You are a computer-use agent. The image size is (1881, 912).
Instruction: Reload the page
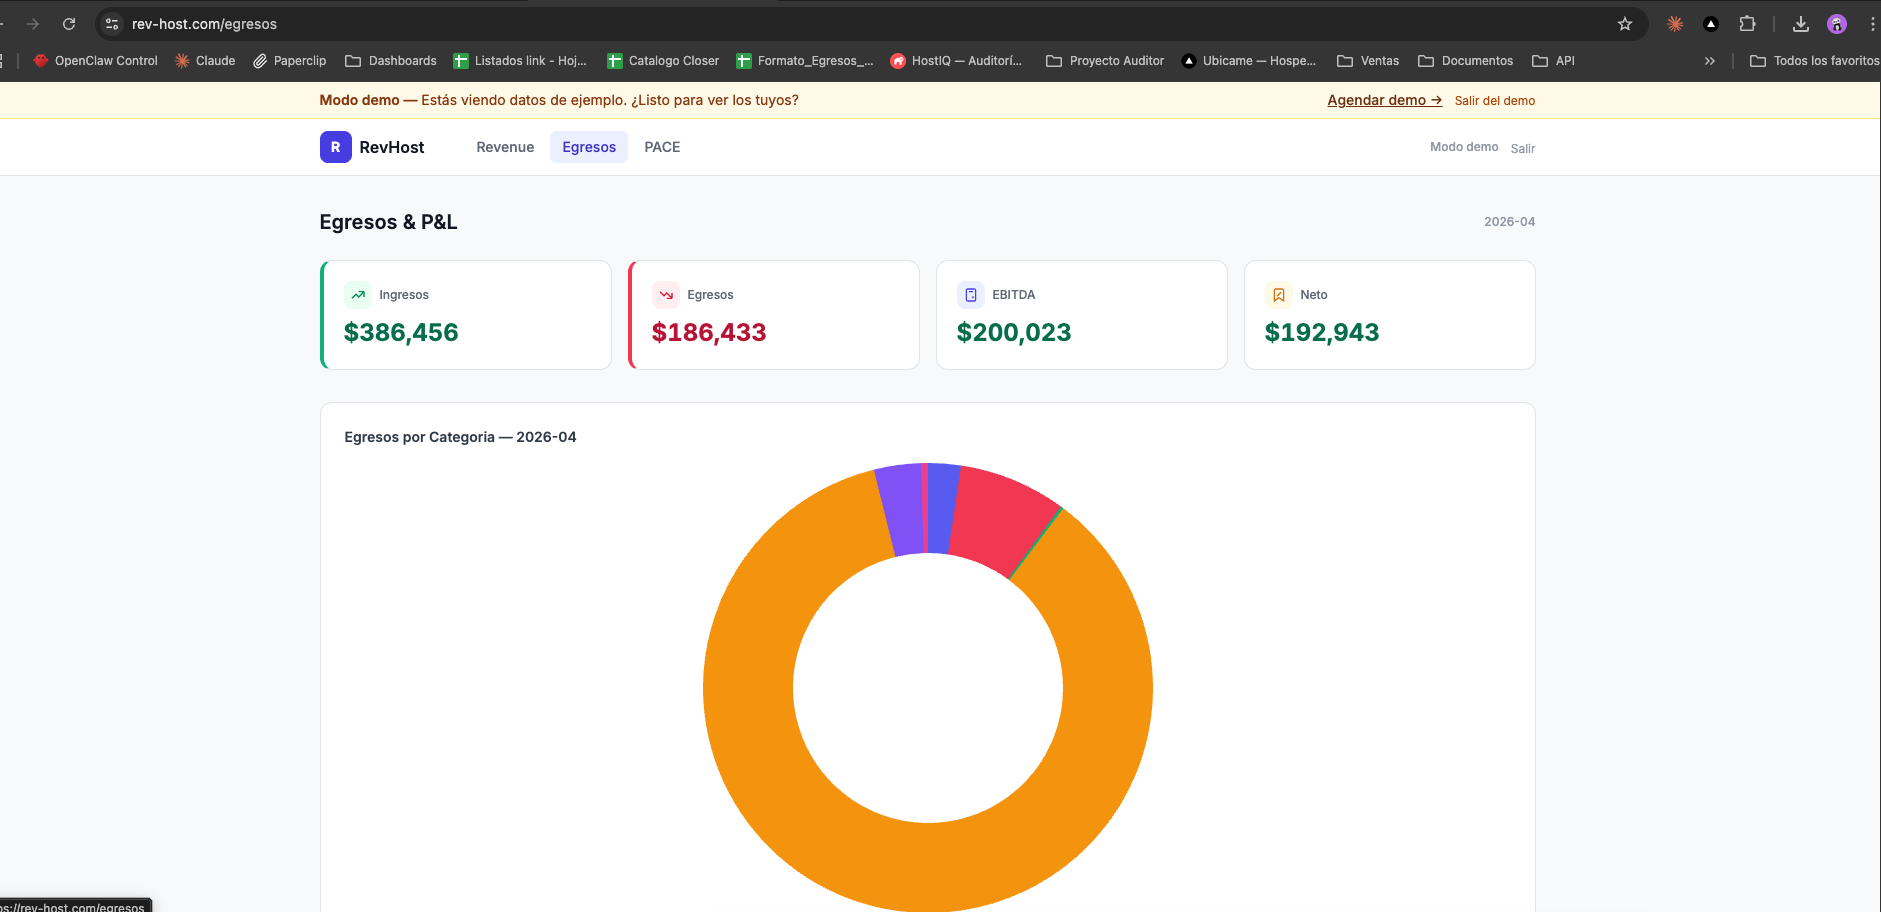click(69, 24)
